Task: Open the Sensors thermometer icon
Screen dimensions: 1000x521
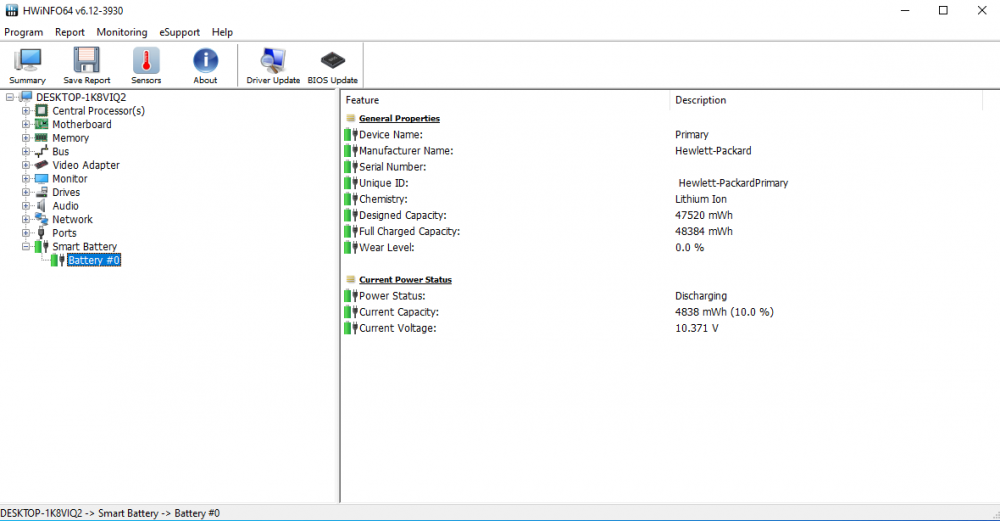Action: point(146,65)
